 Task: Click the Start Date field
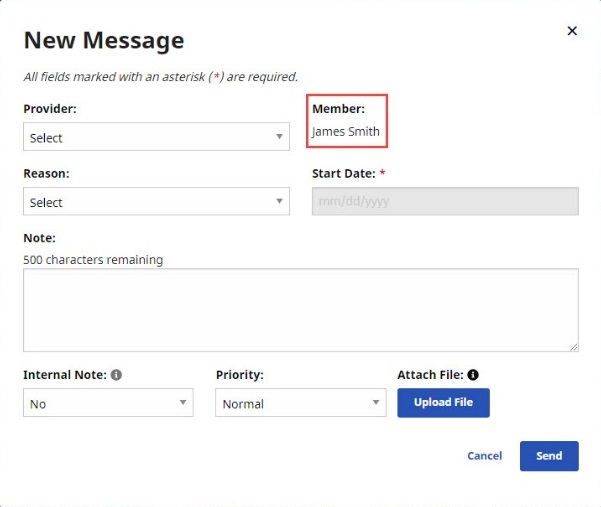click(445, 202)
